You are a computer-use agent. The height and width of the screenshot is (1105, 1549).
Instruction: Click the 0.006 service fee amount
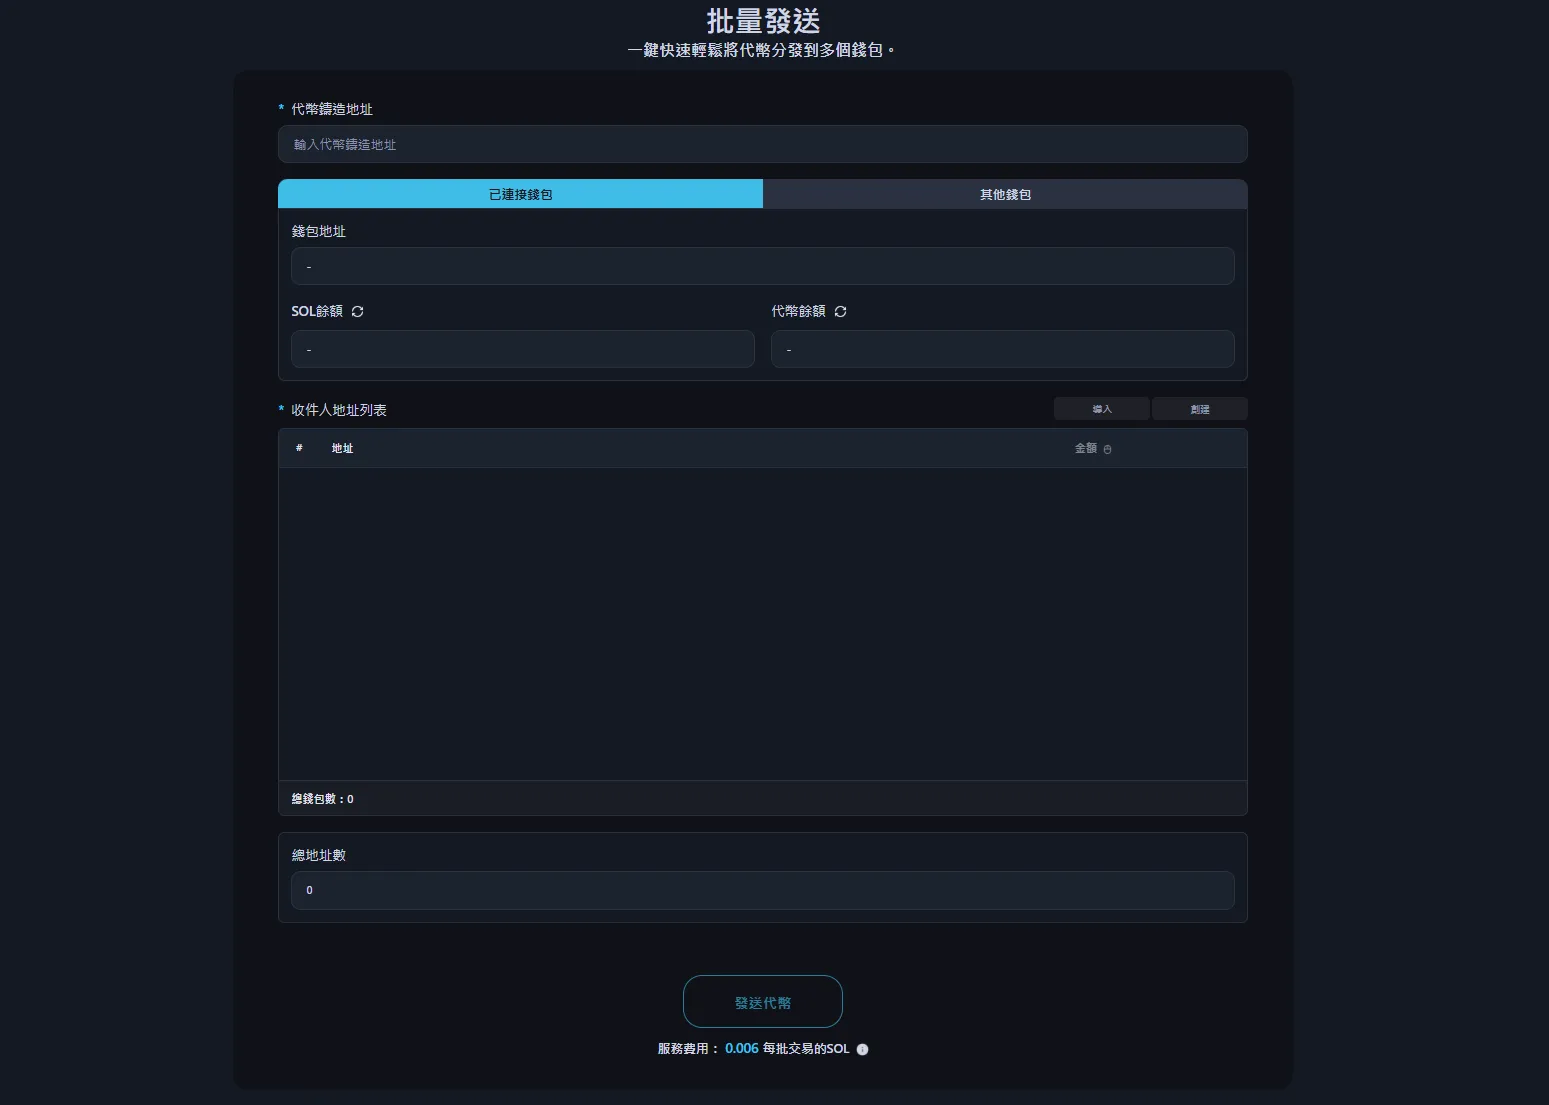741,1049
